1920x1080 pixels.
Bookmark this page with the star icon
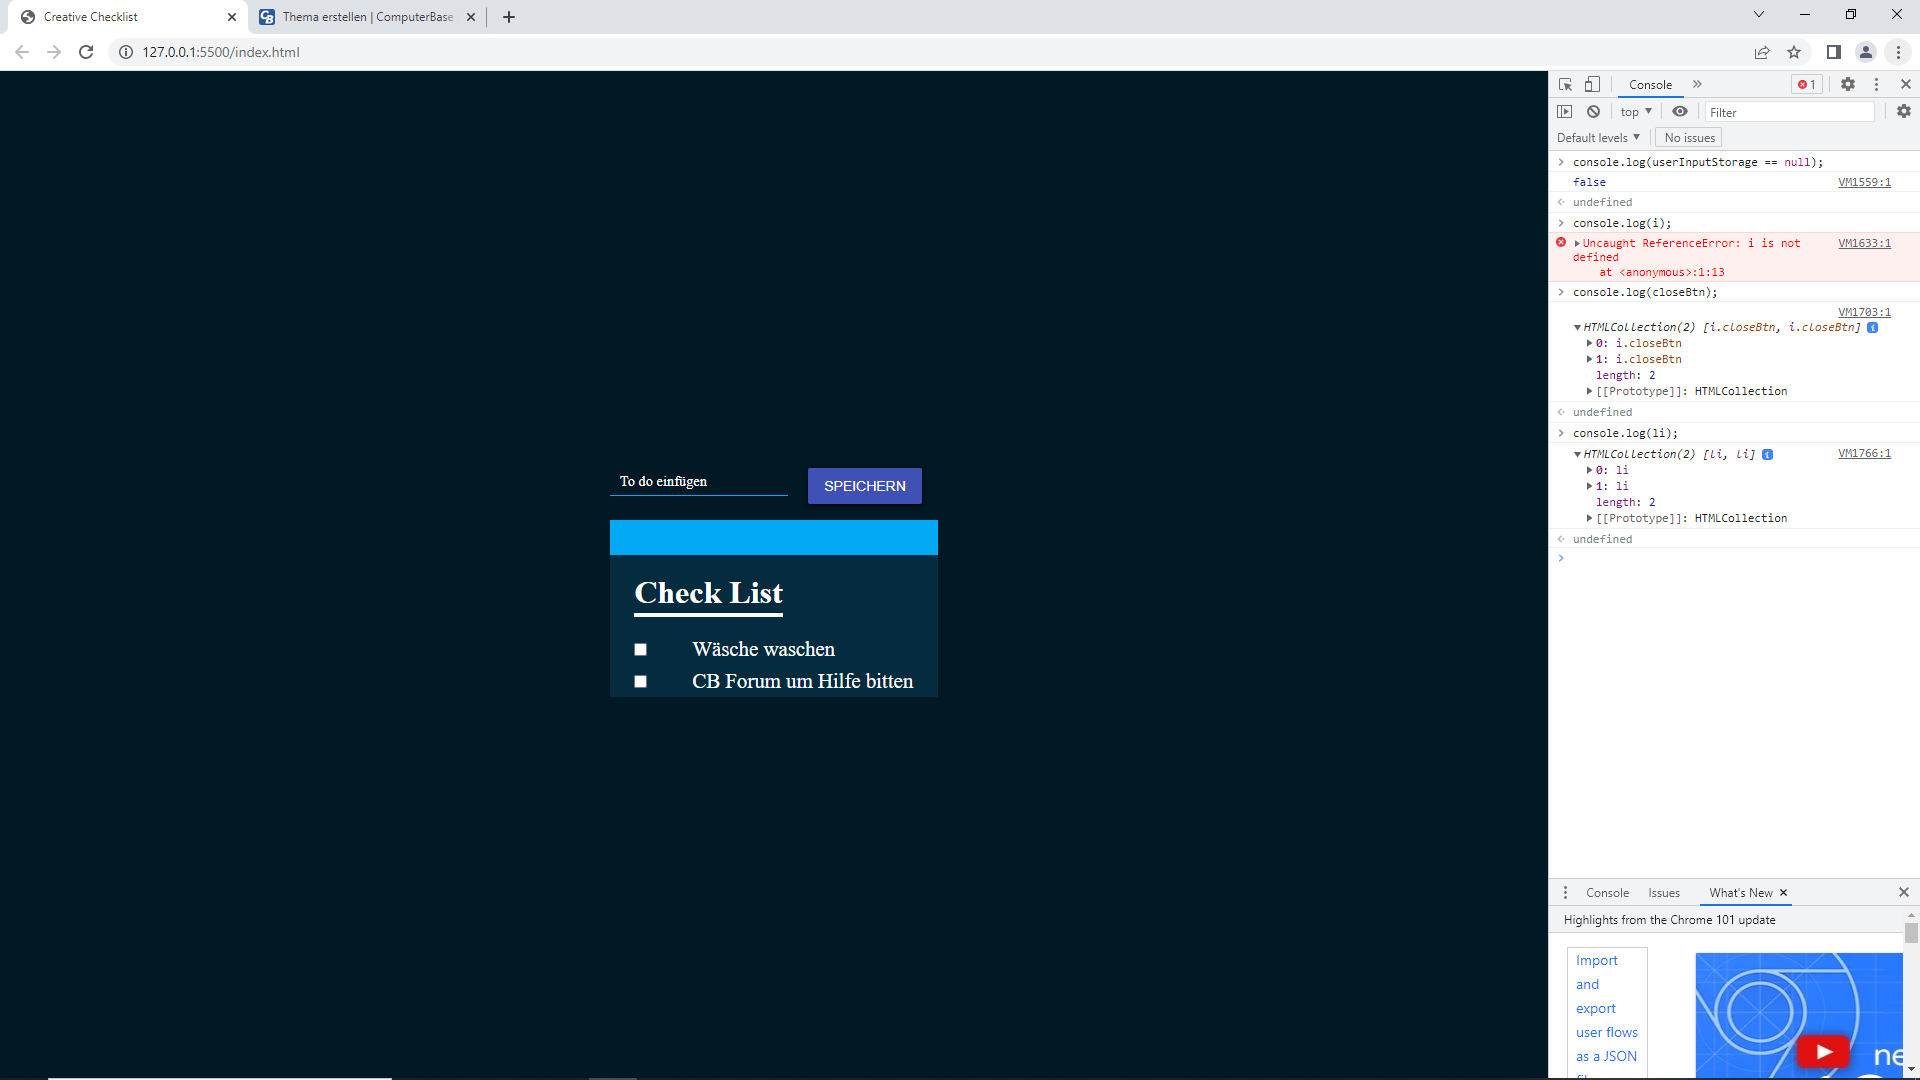pos(1794,52)
